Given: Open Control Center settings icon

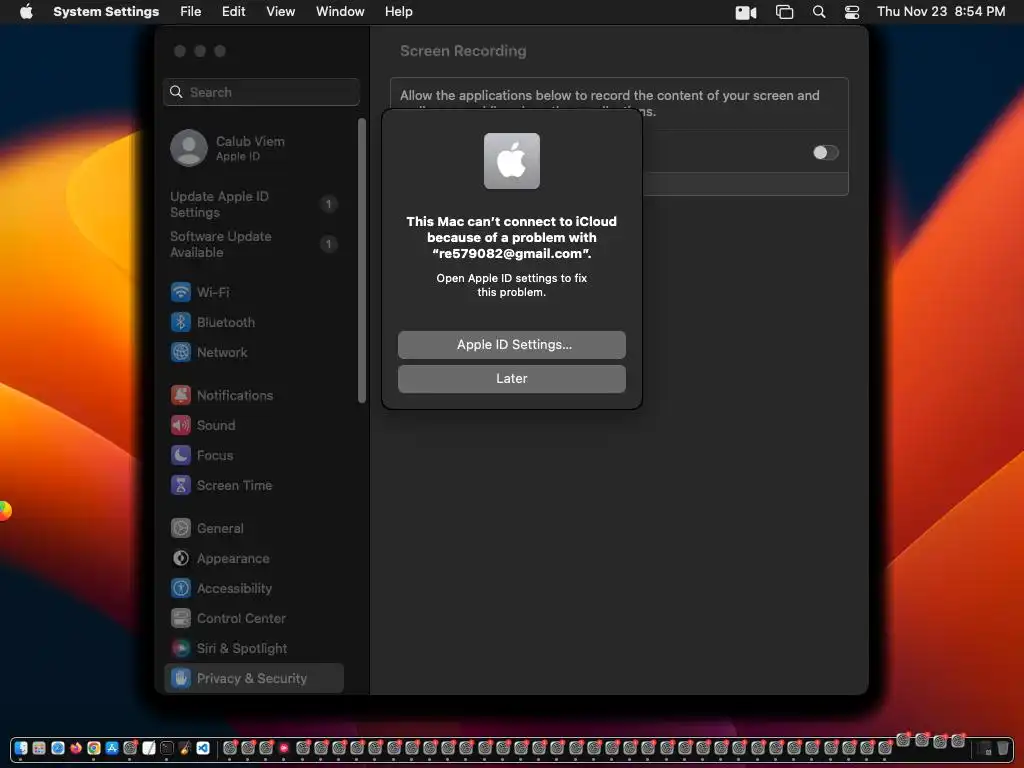Looking at the screenshot, I should [181, 618].
